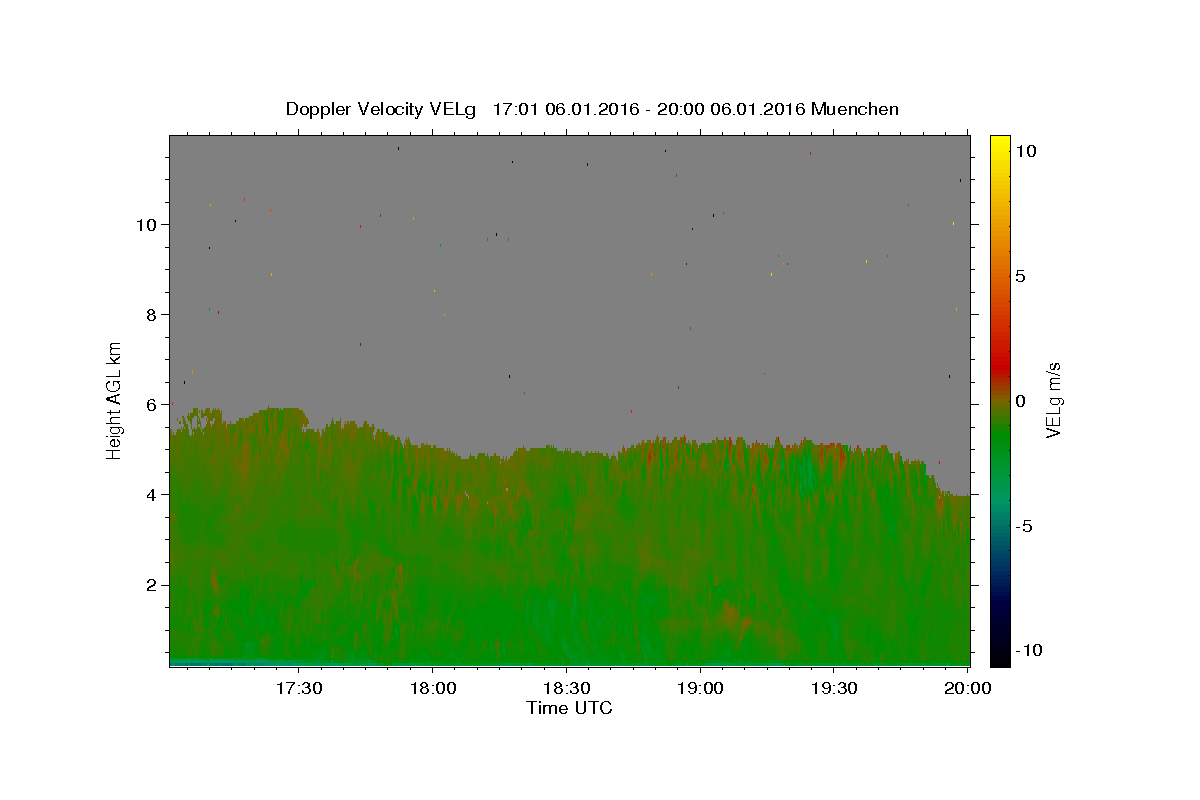Click the 4 km height tick label
1200x800 pixels.
[151, 494]
